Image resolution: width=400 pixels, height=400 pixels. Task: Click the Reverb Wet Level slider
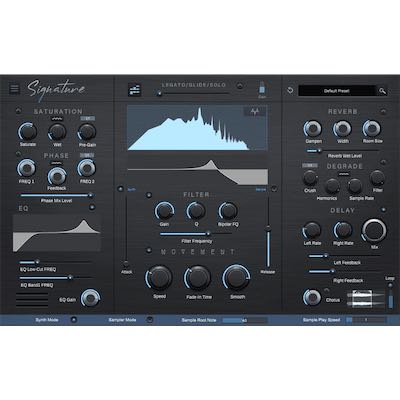[342, 151]
